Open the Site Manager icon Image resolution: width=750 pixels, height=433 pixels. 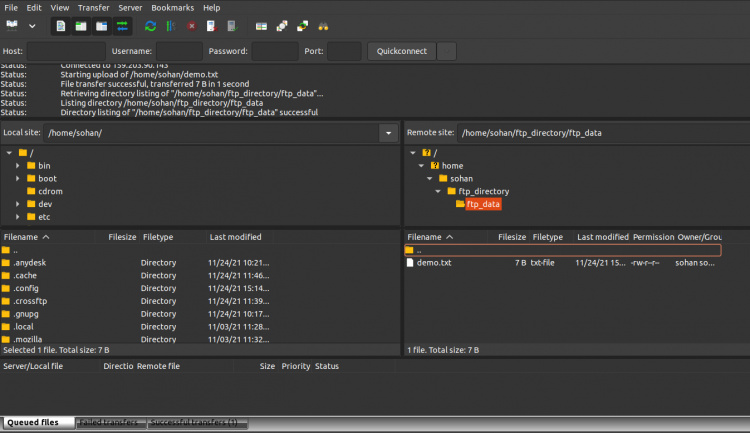12,26
